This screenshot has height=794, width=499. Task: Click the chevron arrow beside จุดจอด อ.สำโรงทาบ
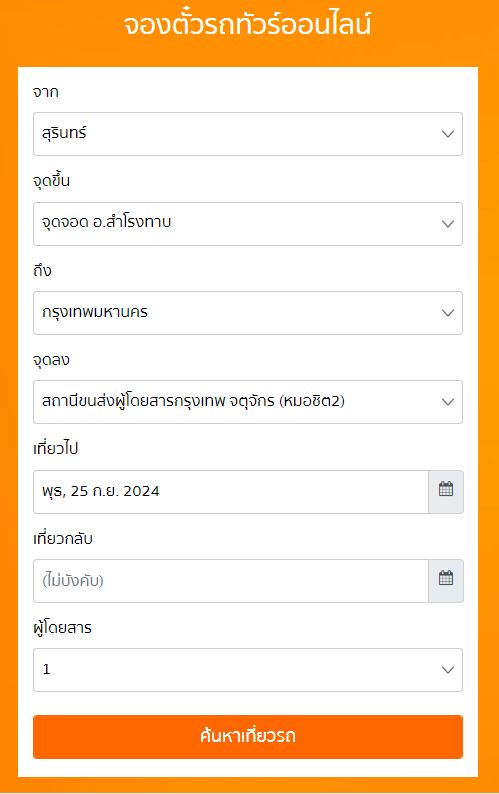[x=448, y=224]
